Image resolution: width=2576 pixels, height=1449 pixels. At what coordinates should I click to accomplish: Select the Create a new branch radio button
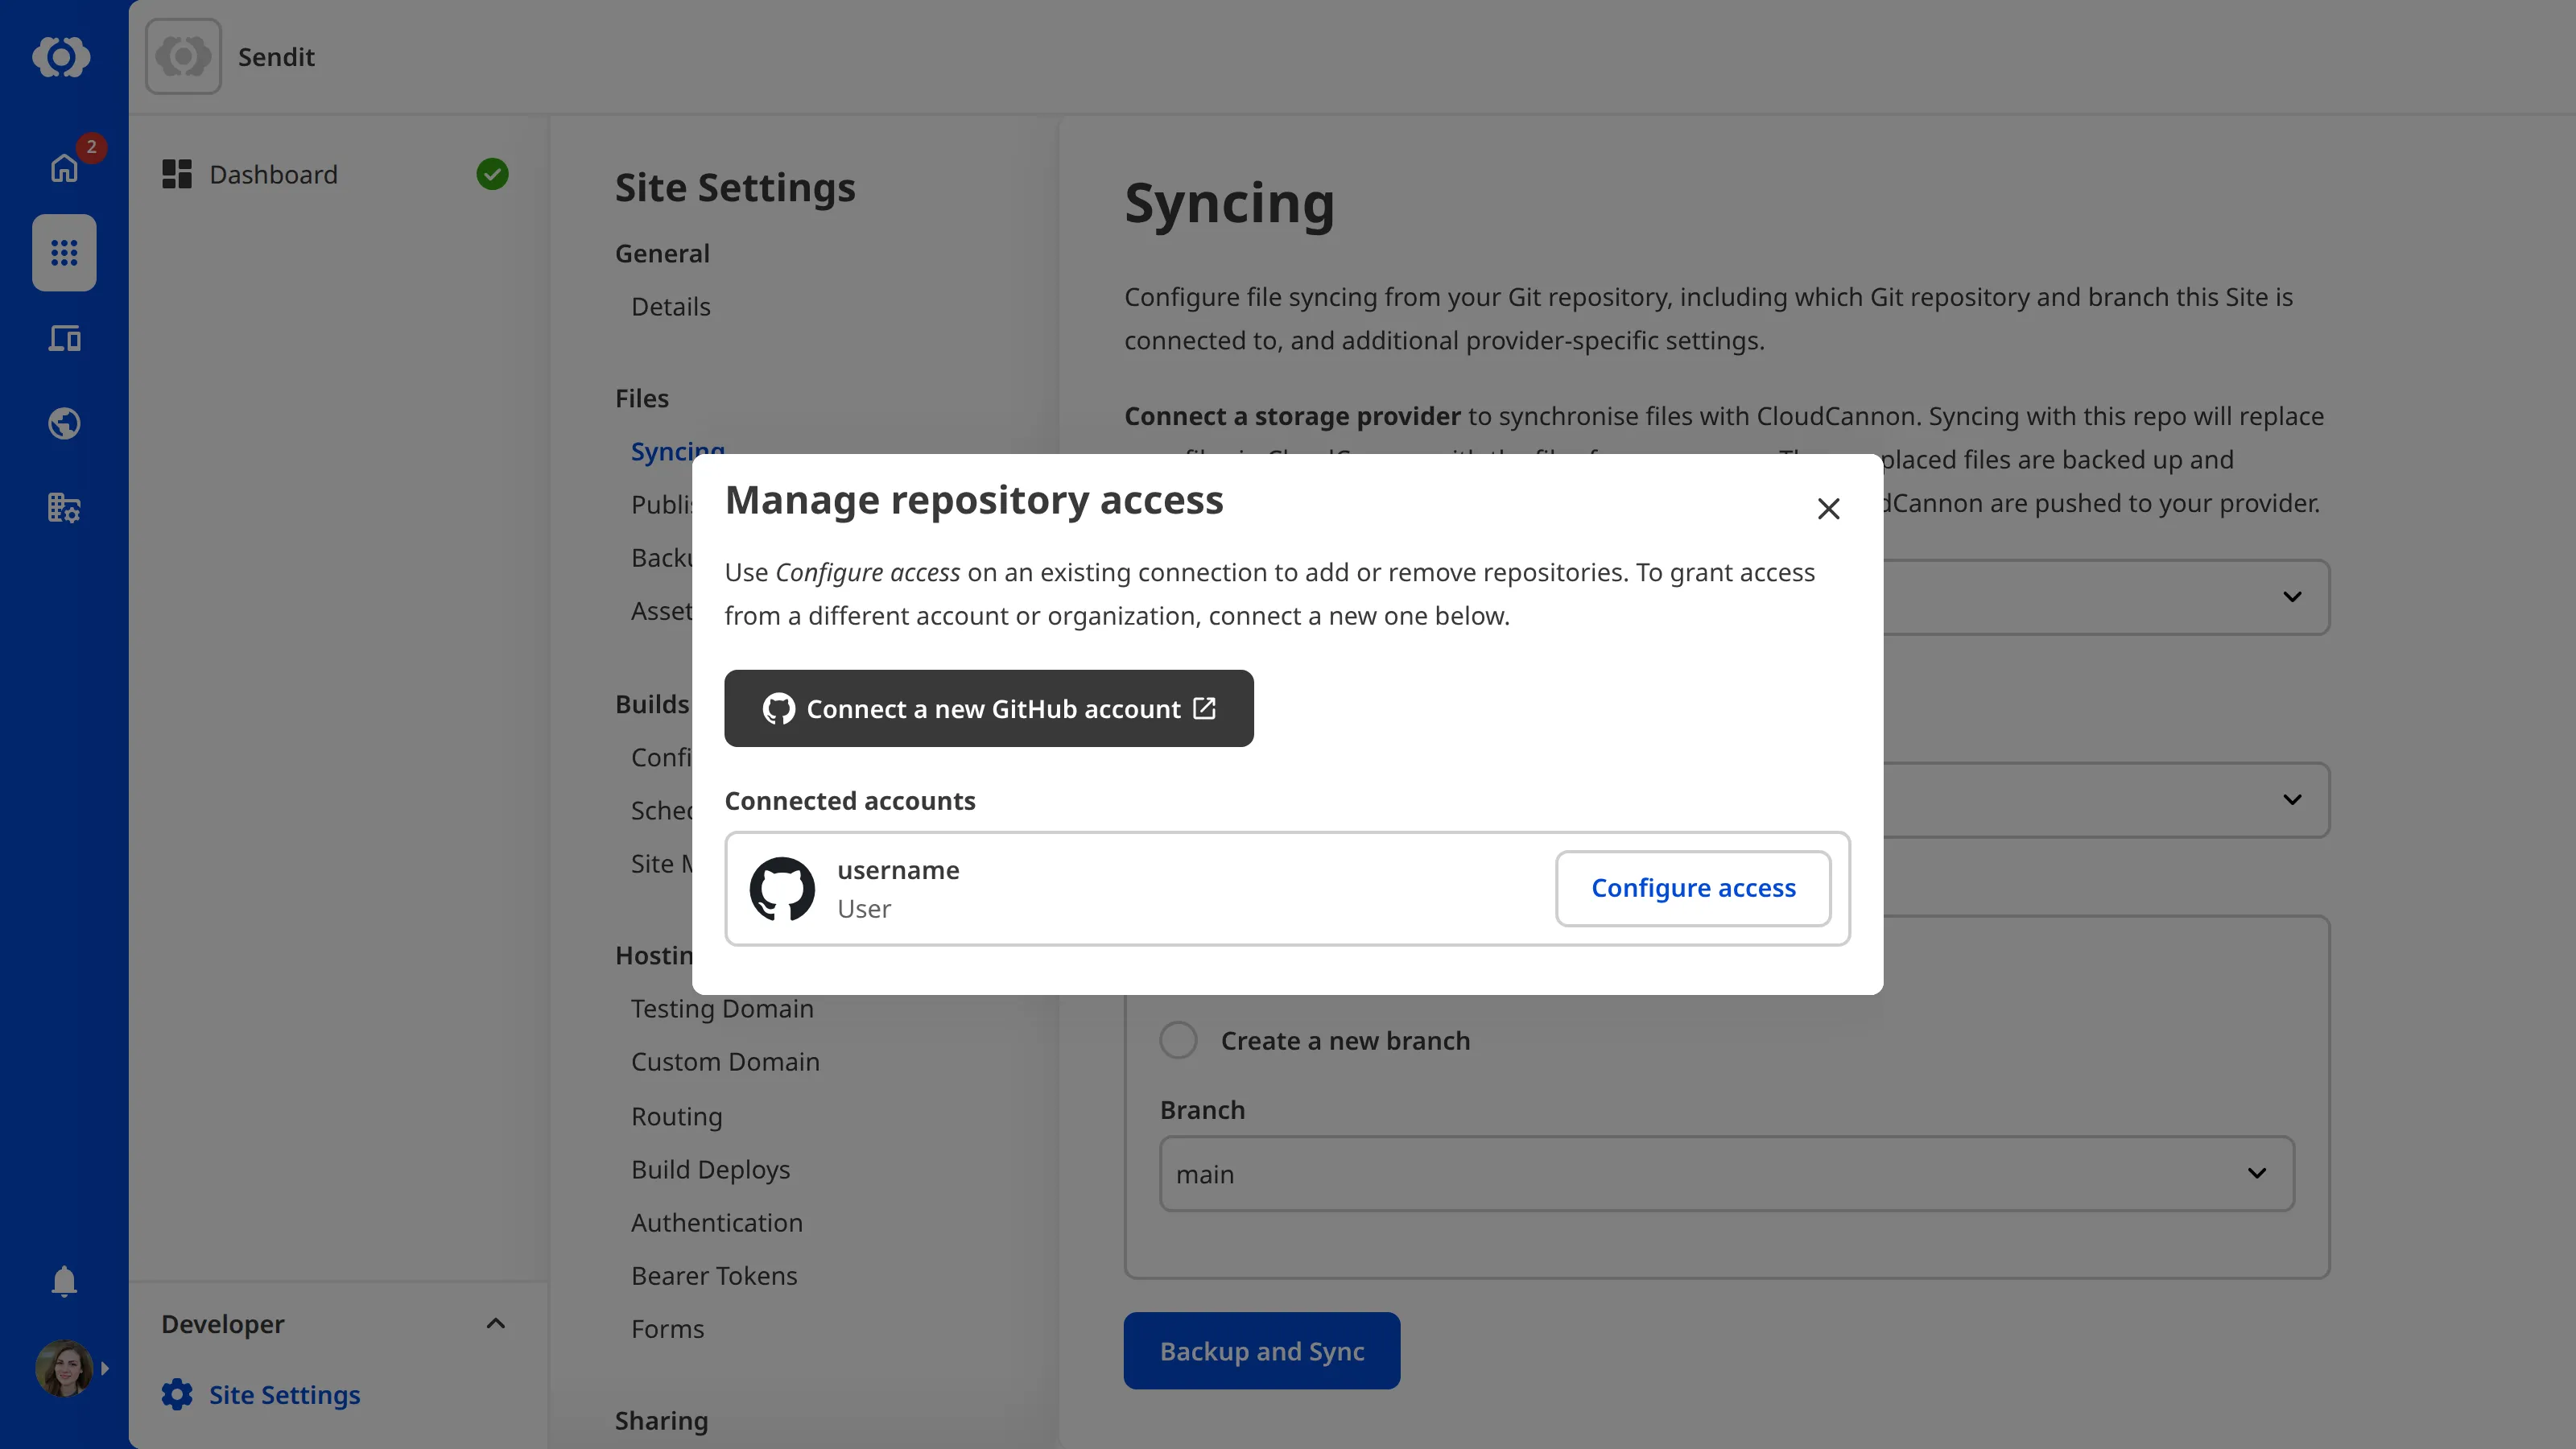1178,1040
